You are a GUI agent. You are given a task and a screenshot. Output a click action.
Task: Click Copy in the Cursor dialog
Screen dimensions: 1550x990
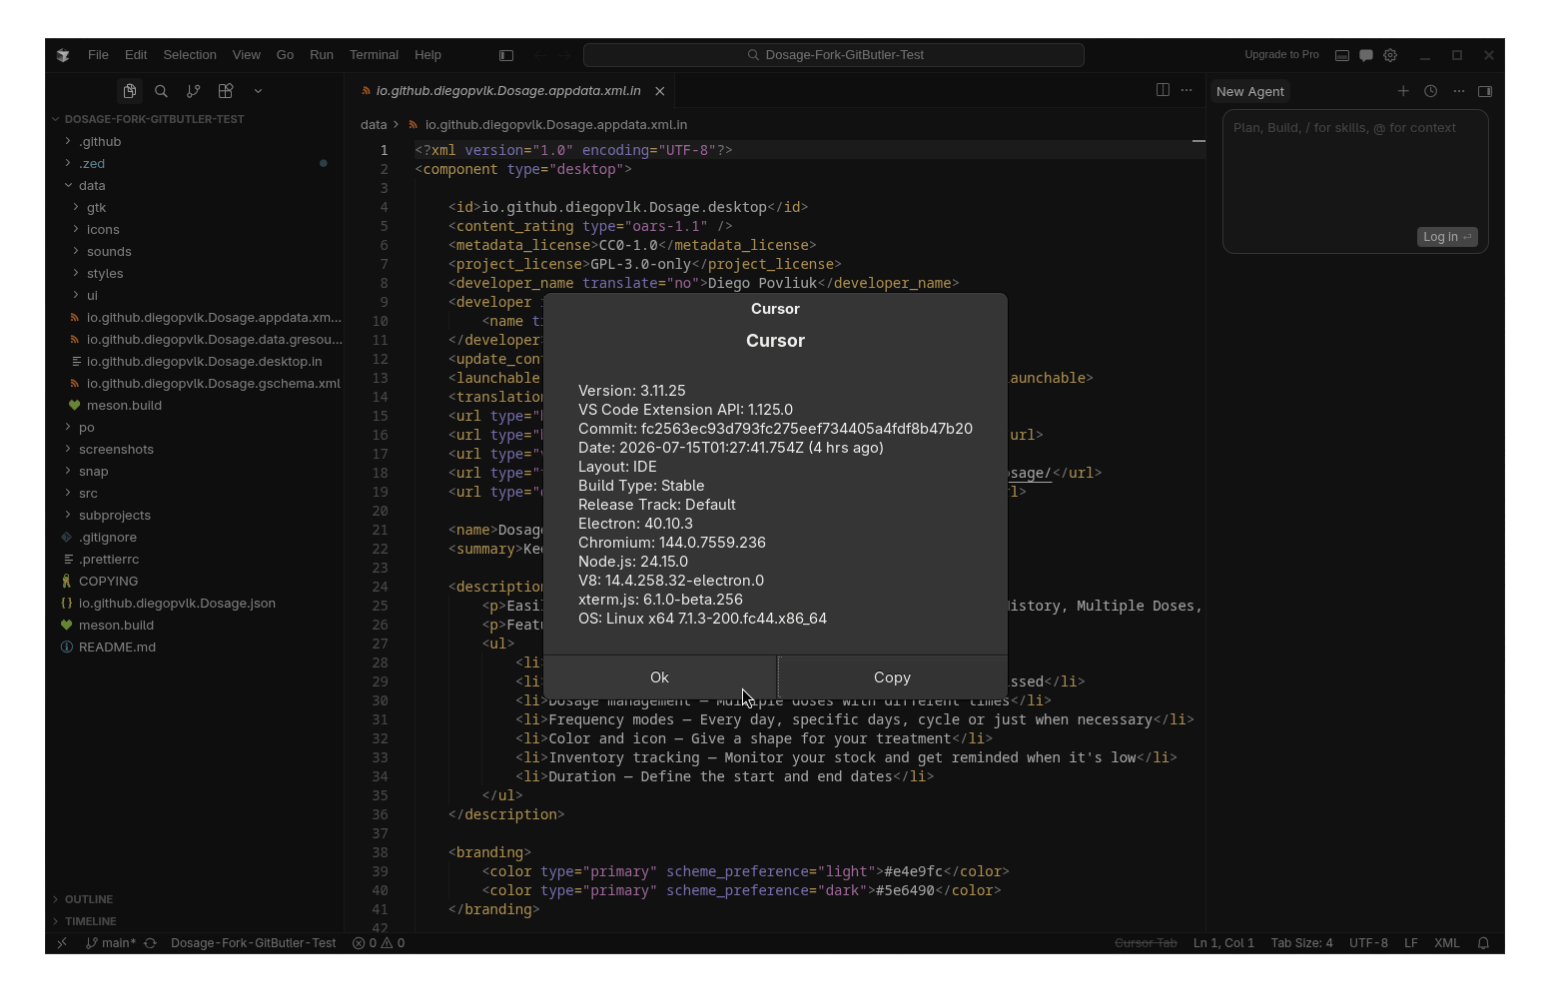[892, 677]
